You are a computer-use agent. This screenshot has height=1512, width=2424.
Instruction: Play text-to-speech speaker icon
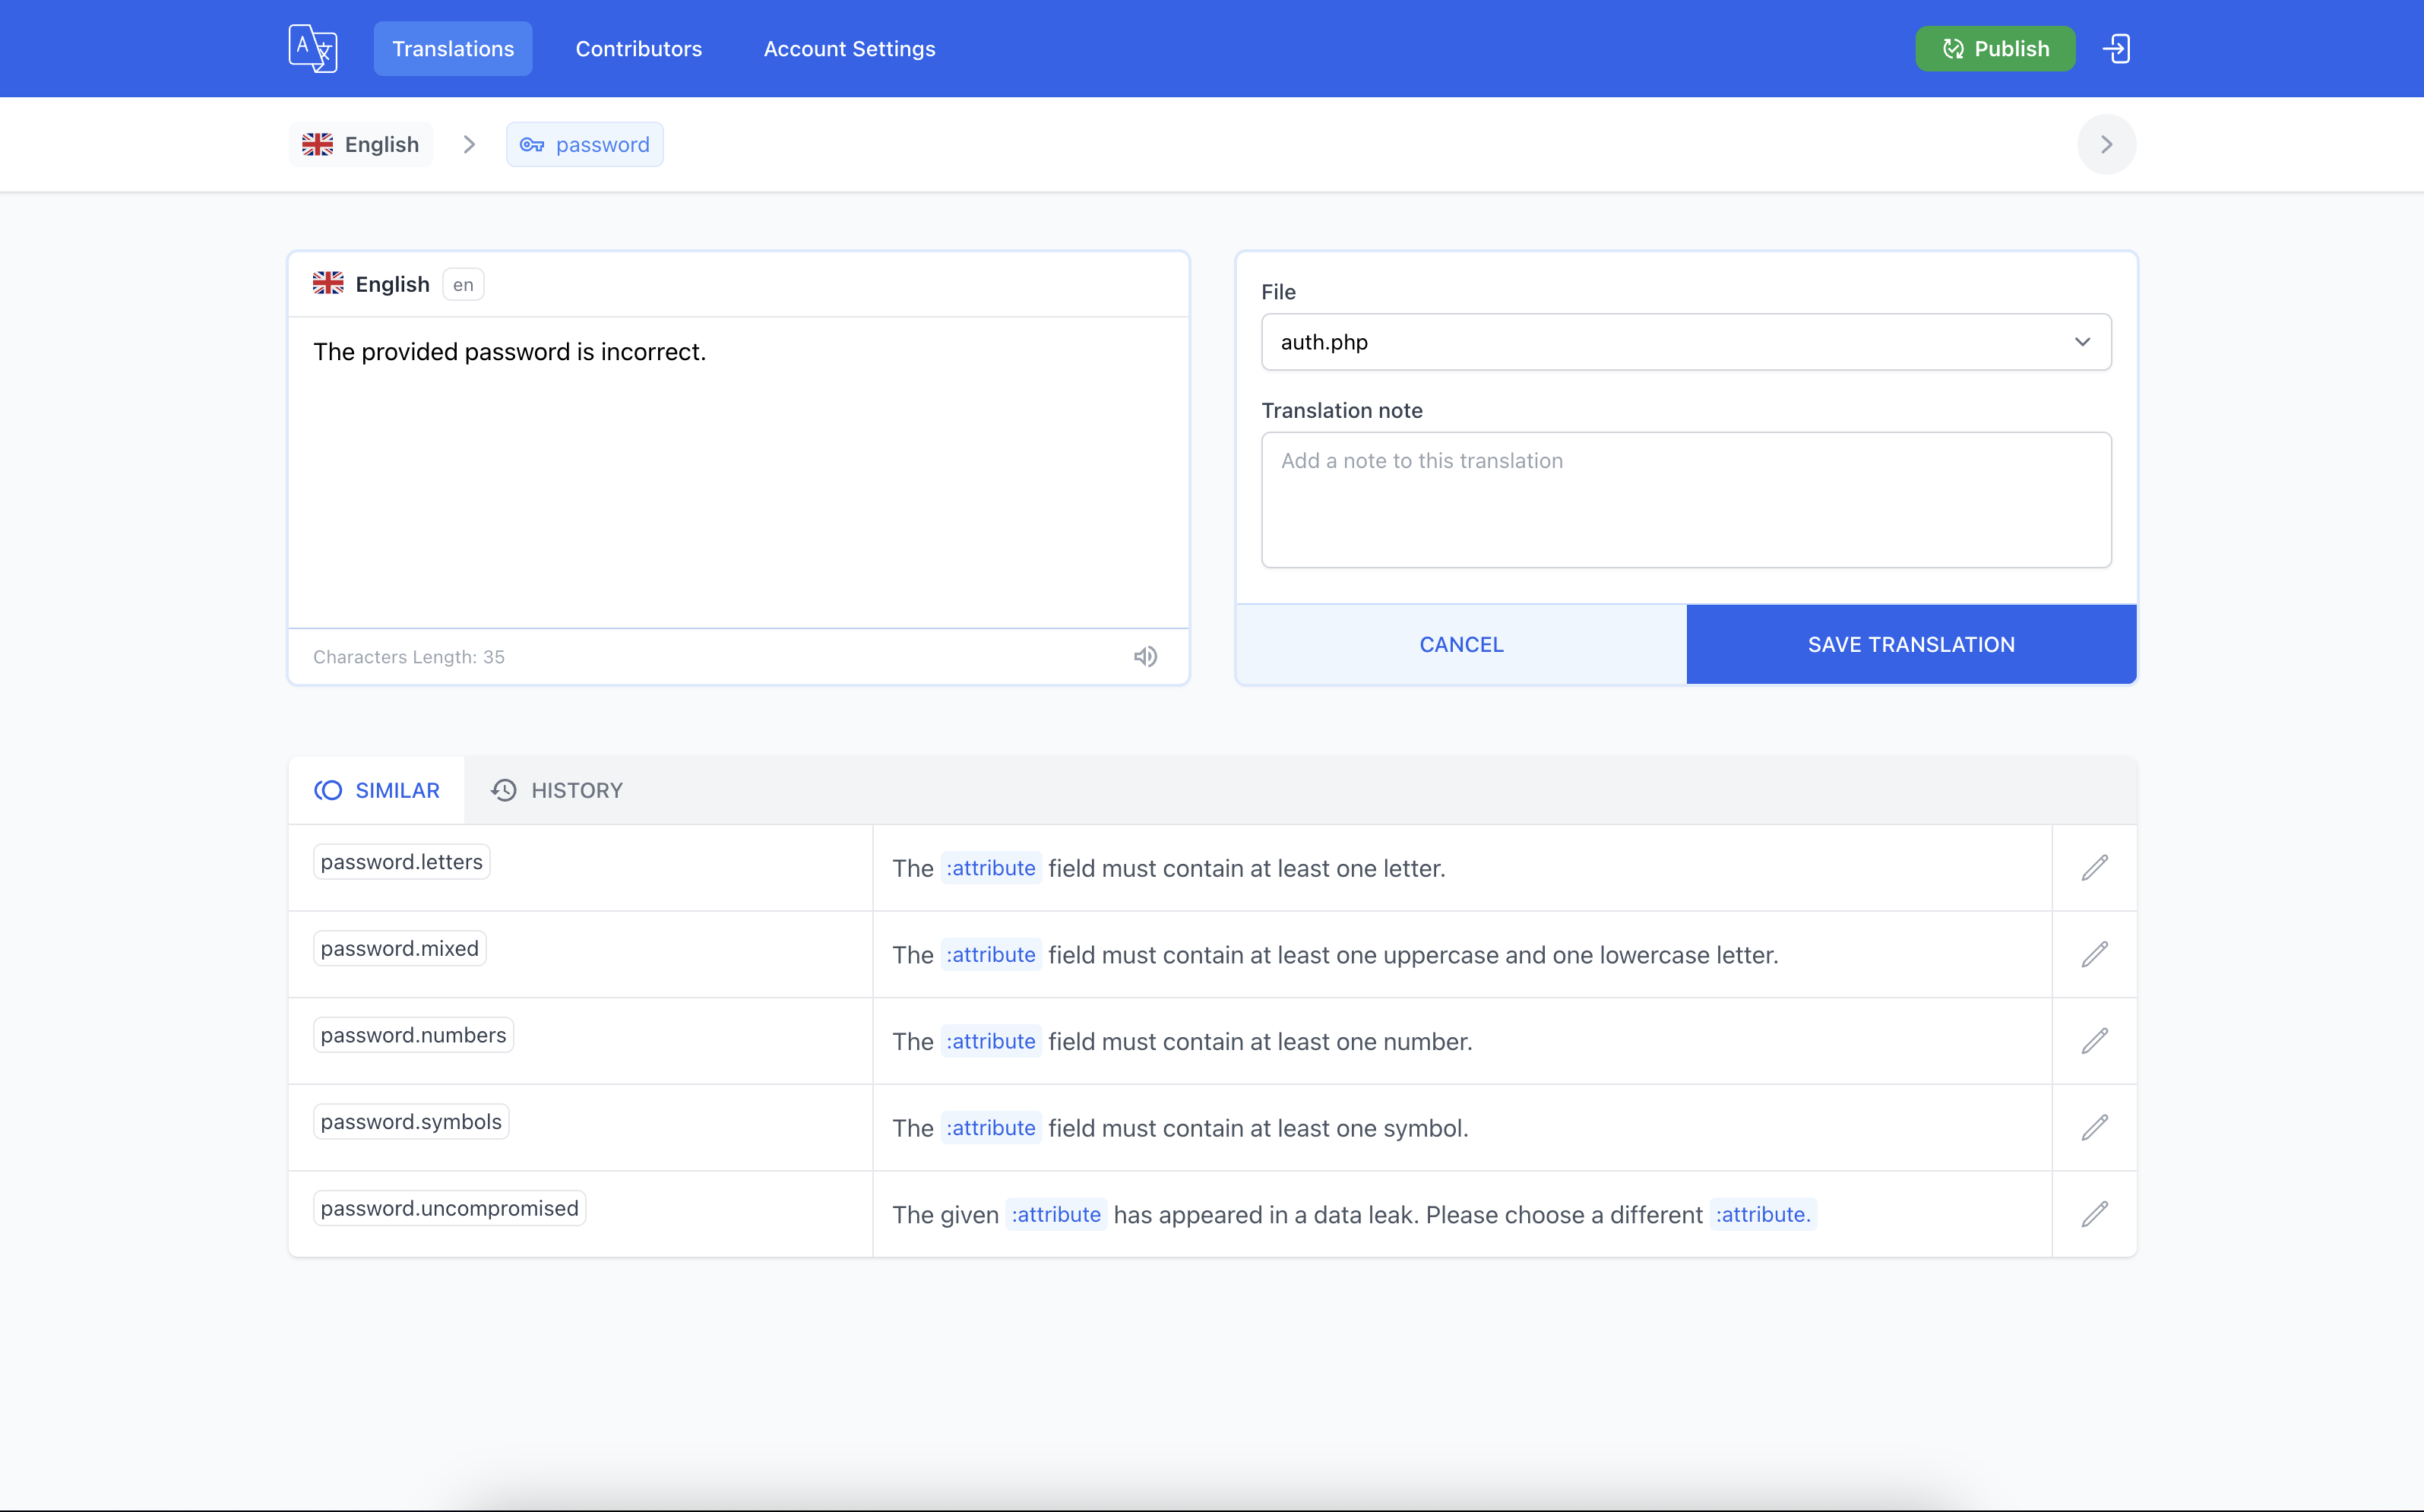(1145, 657)
